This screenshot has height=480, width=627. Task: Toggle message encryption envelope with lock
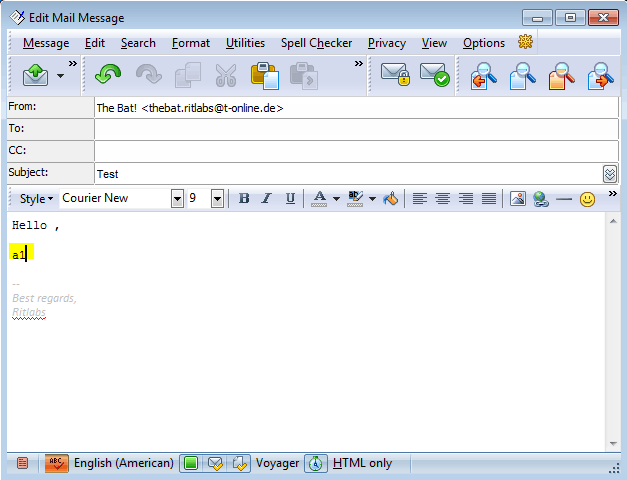395,75
